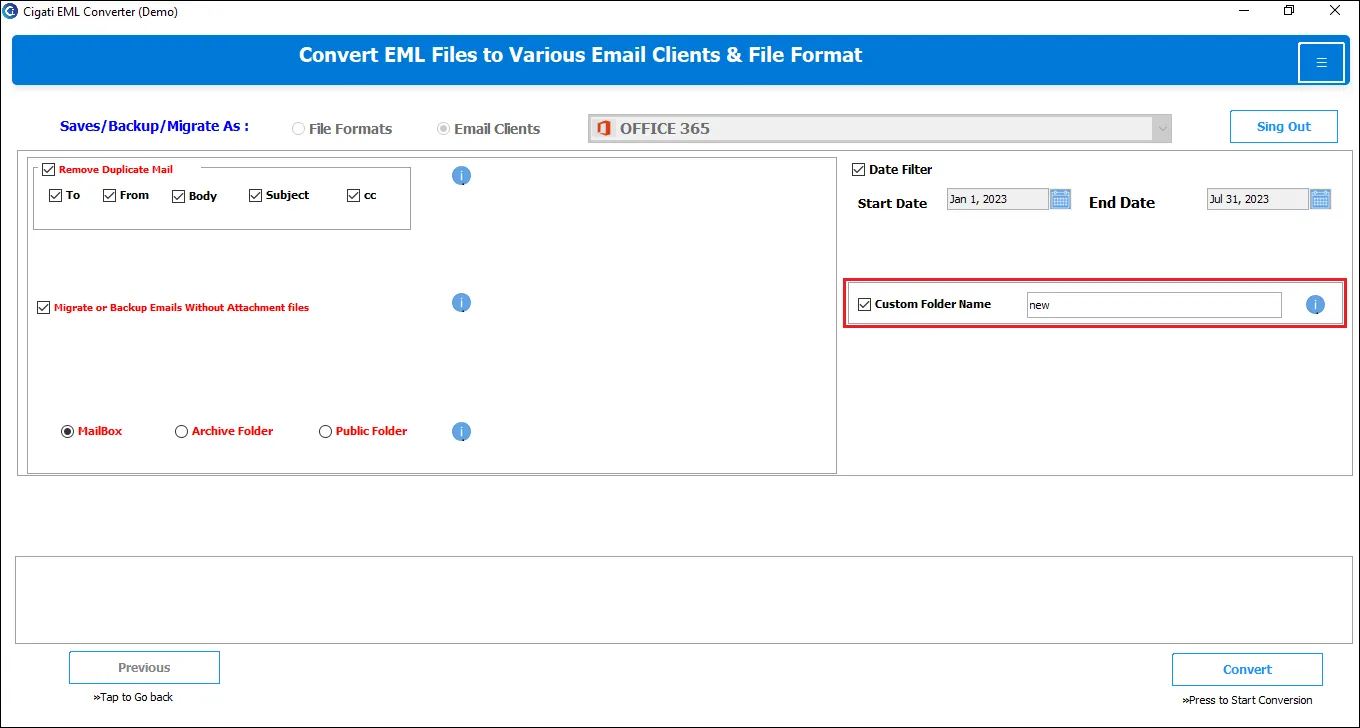Click the Cigati app logo in title bar

[10, 11]
